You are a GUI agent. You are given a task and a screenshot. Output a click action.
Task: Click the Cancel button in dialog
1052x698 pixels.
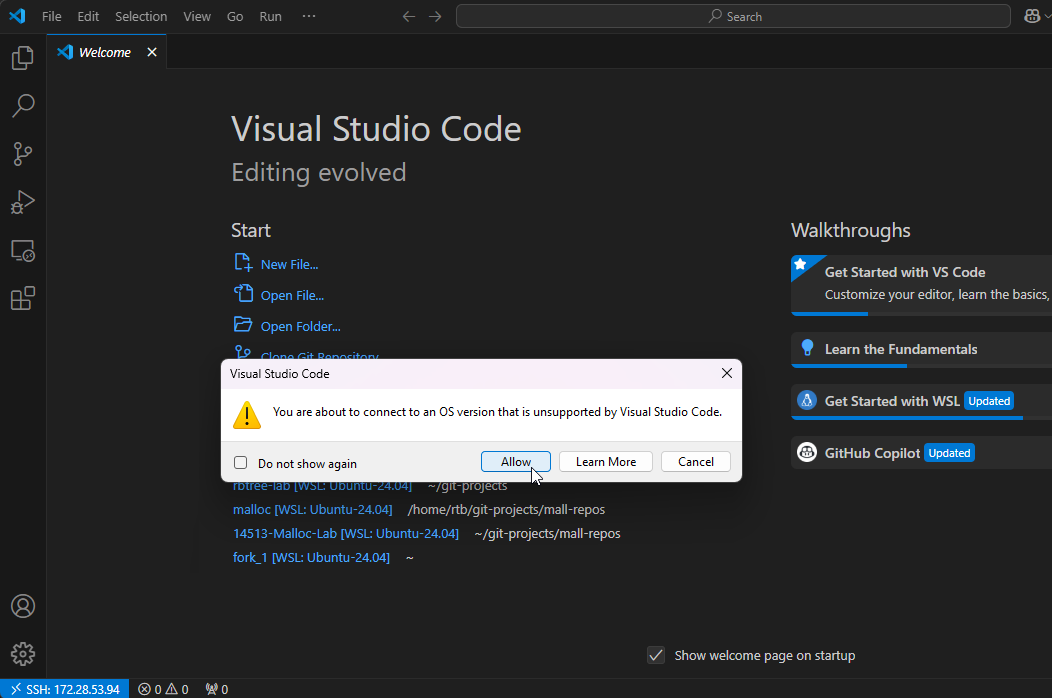point(695,461)
